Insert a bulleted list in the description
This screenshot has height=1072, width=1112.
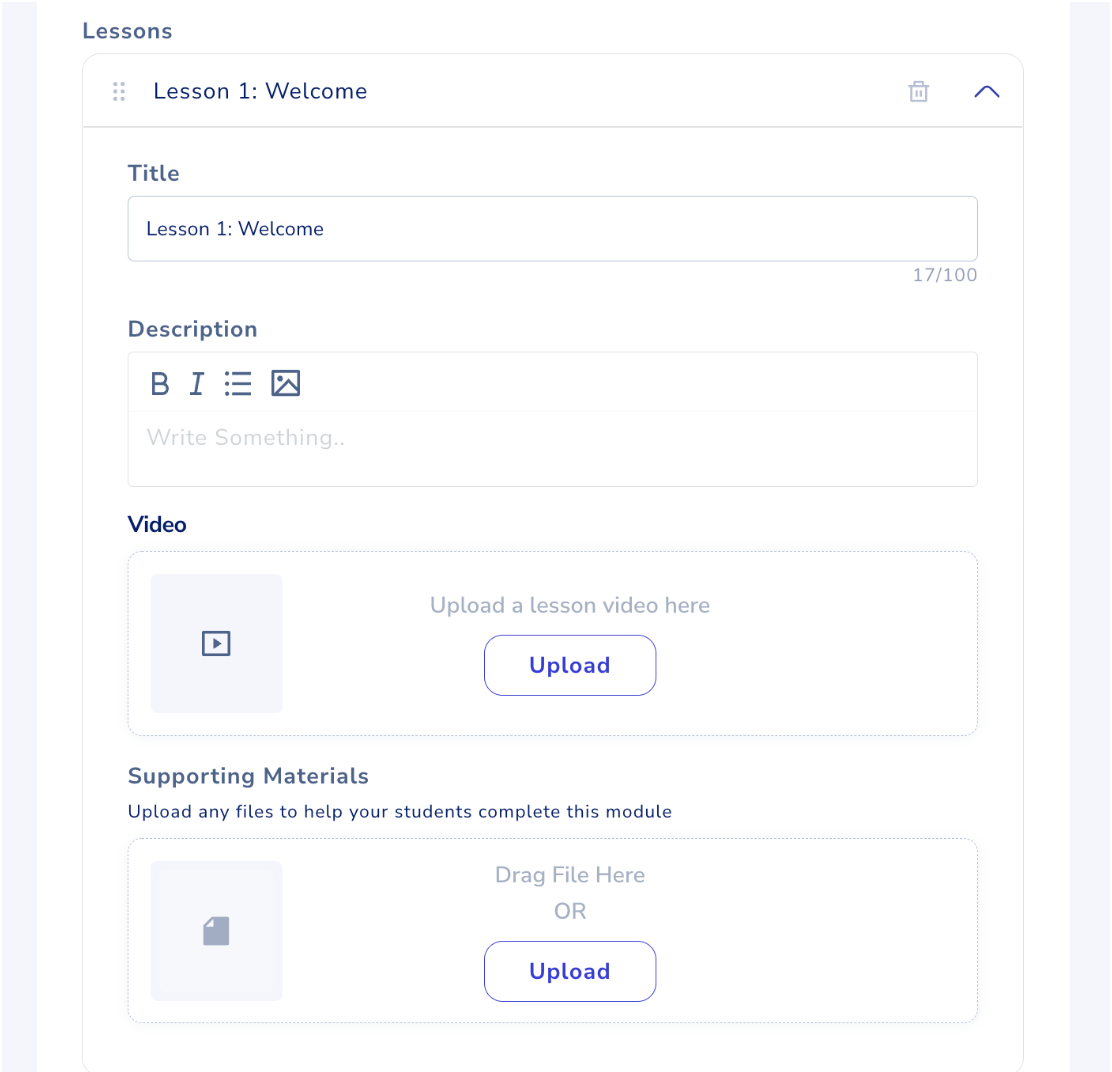pos(238,383)
